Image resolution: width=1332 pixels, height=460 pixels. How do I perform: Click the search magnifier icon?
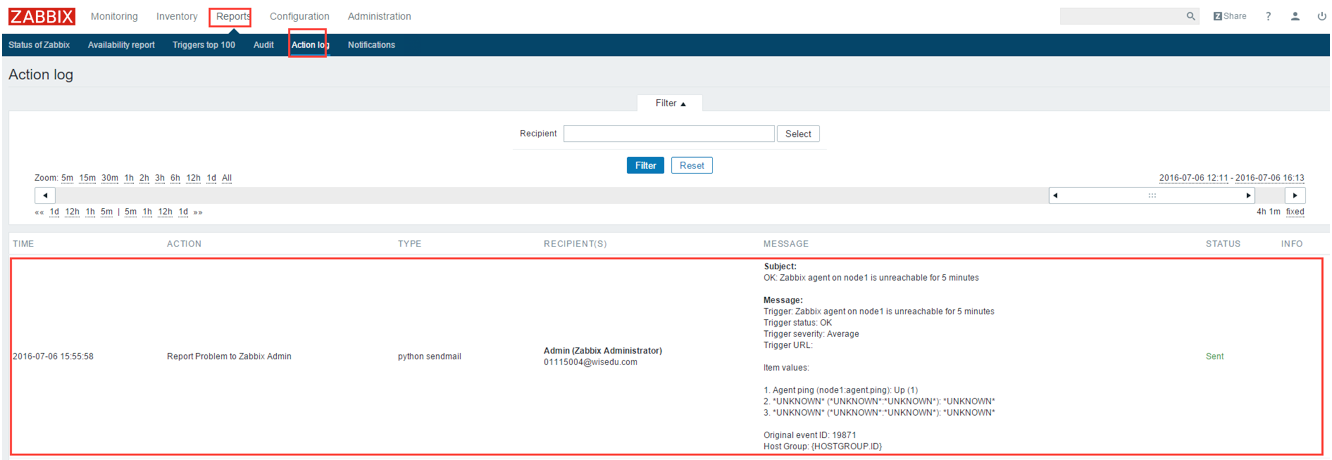coord(1191,17)
